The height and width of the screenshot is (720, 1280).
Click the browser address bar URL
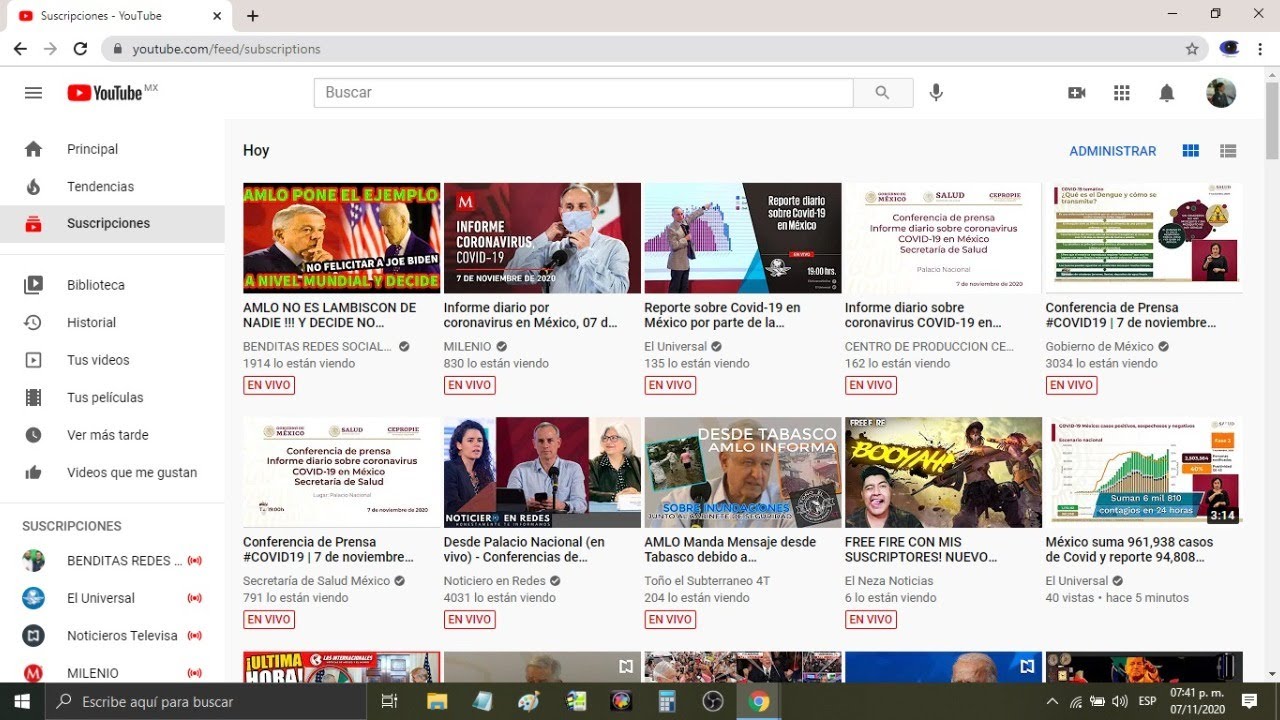pyautogui.click(x=226, y=49)
